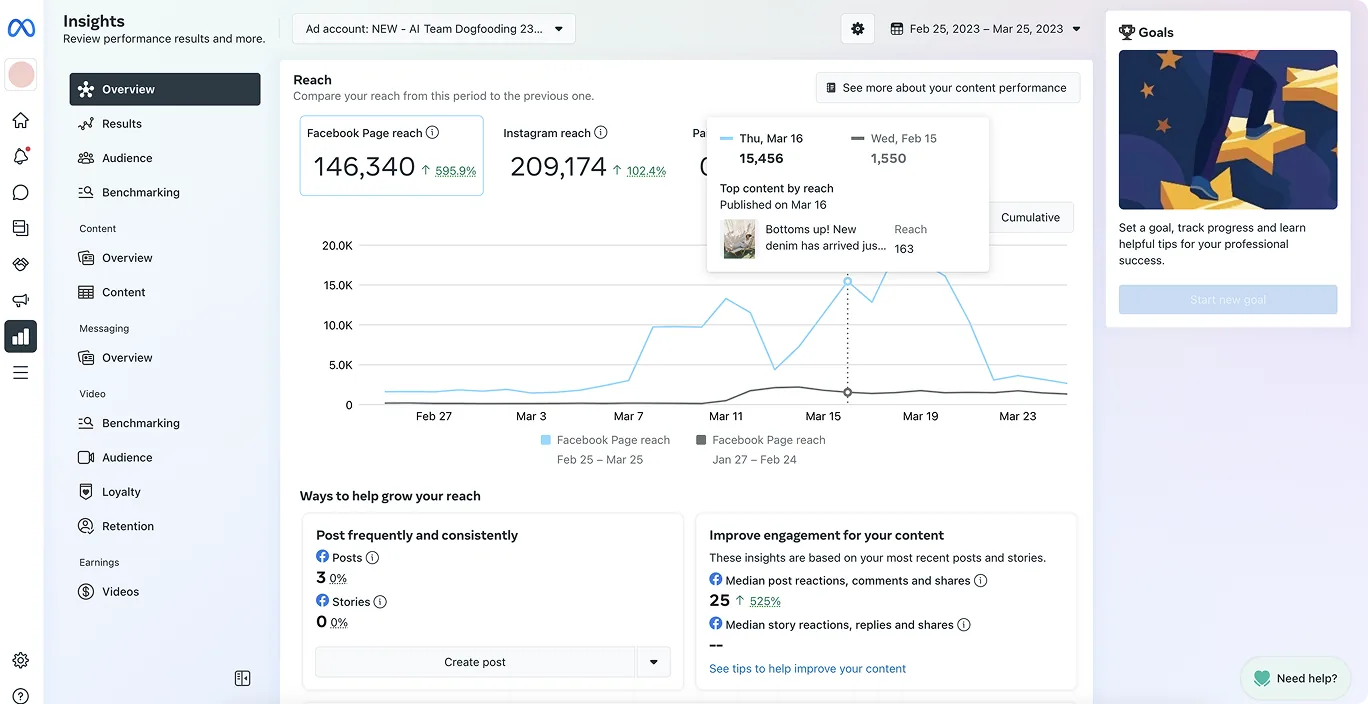Viewport: 1368px width, 704px height.
Task: Open Loyalty in the sidebar
Action: (165, 492)
